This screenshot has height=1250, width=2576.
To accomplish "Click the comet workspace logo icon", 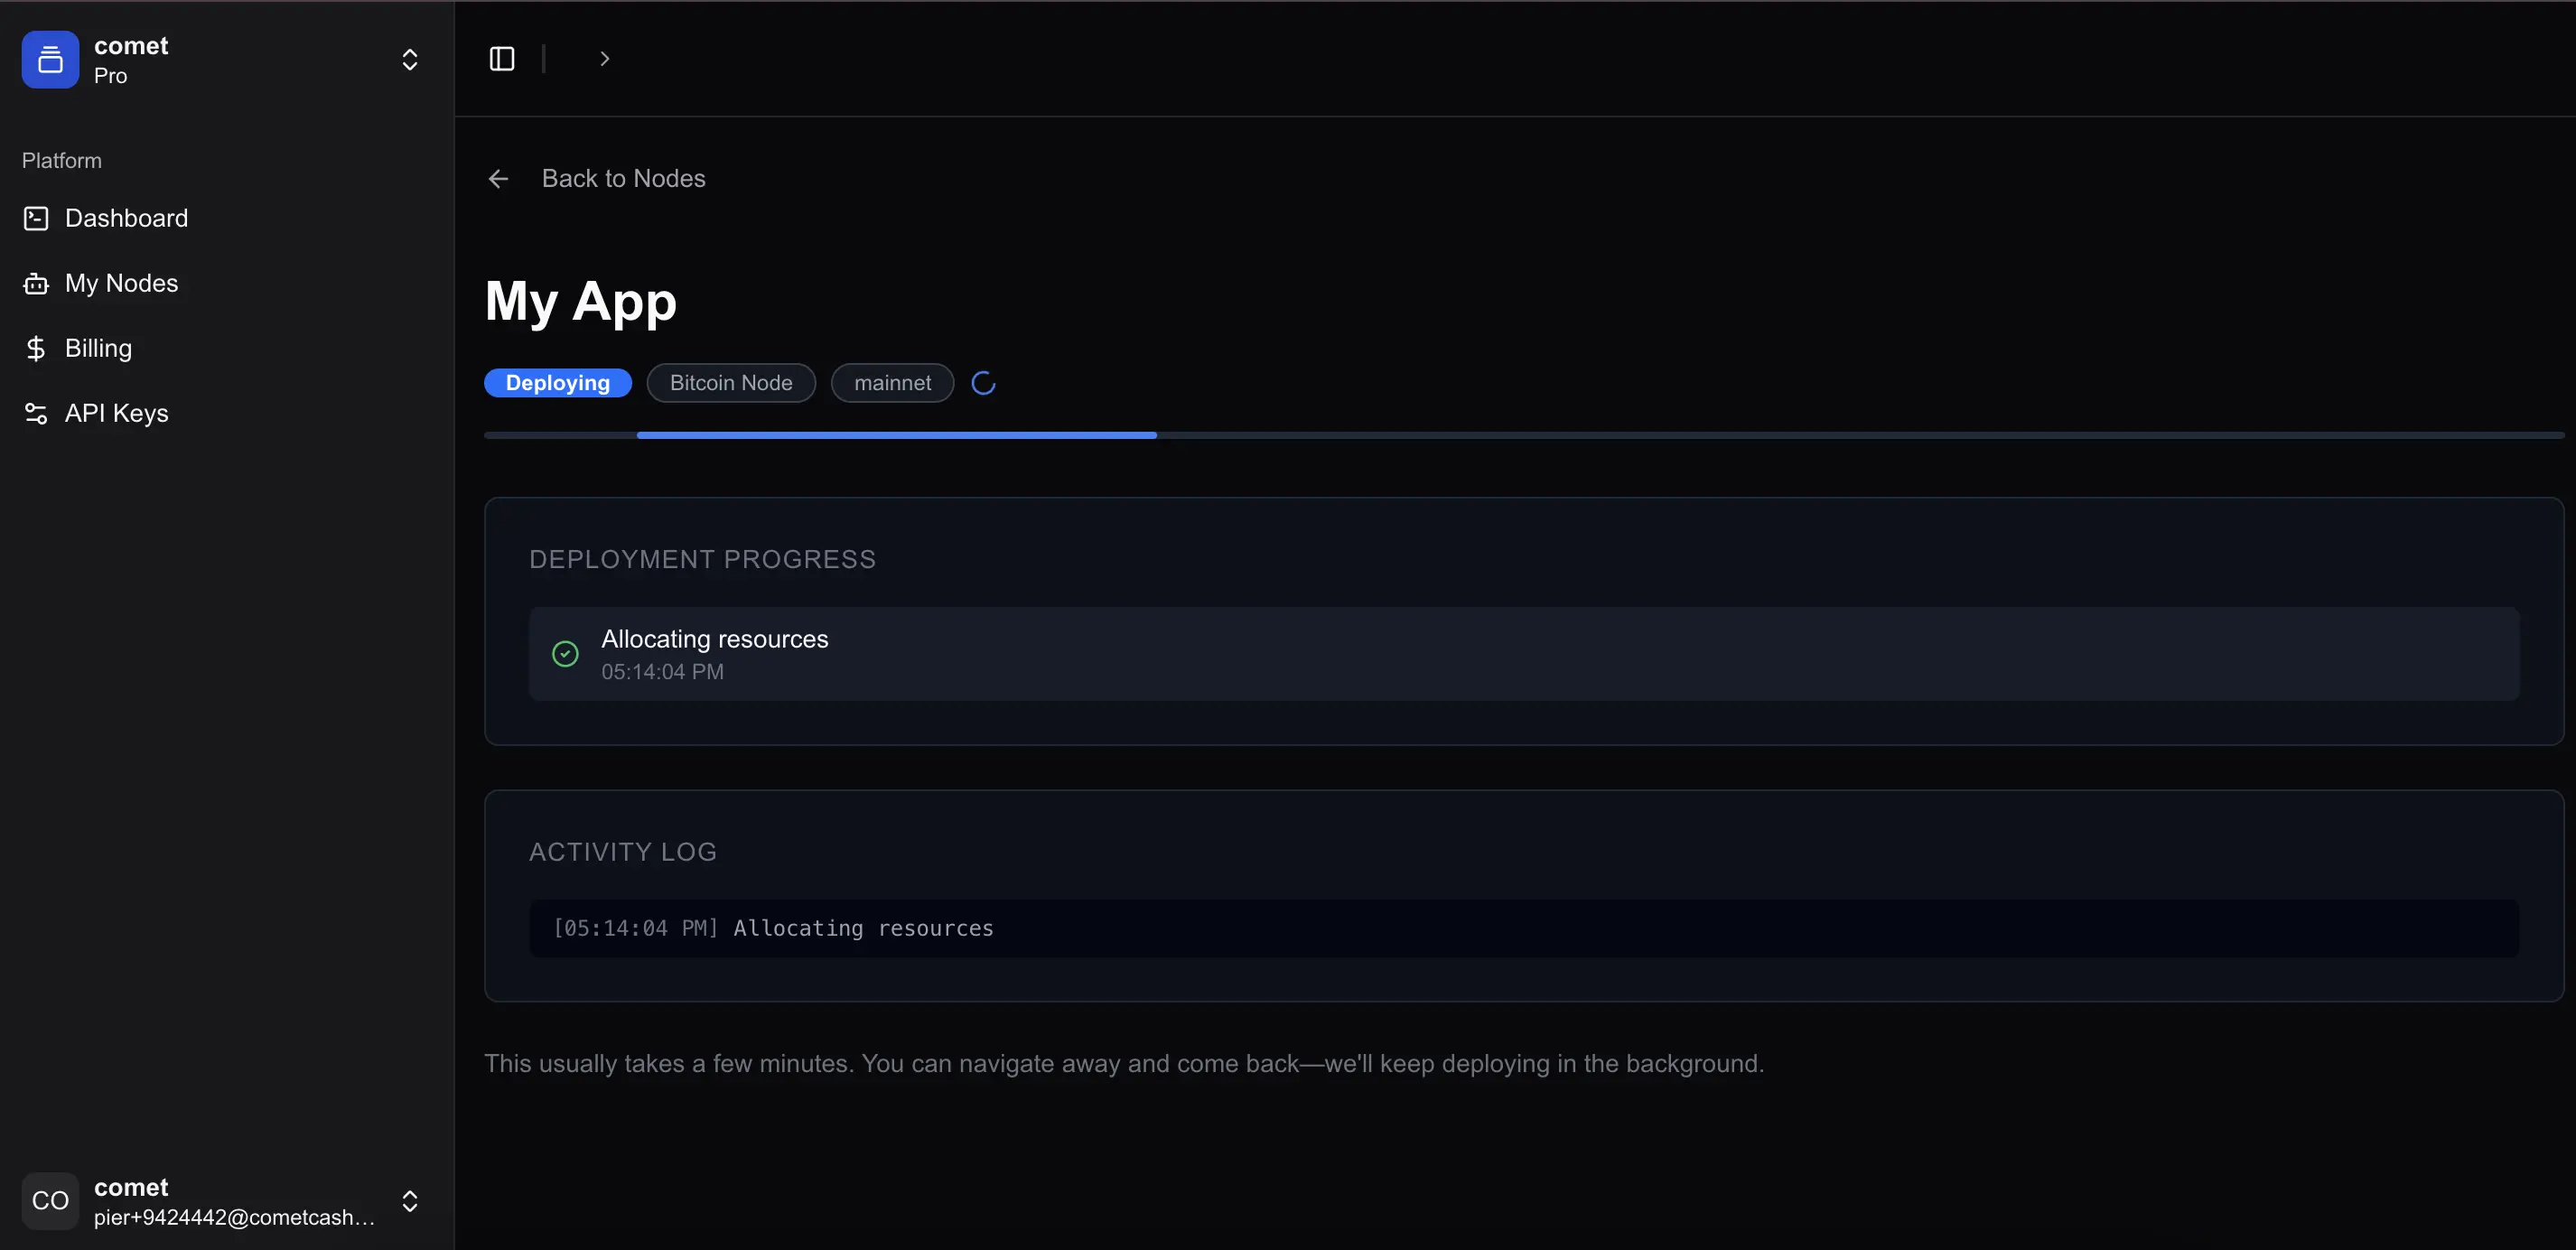I will click(x=50, y=60).
